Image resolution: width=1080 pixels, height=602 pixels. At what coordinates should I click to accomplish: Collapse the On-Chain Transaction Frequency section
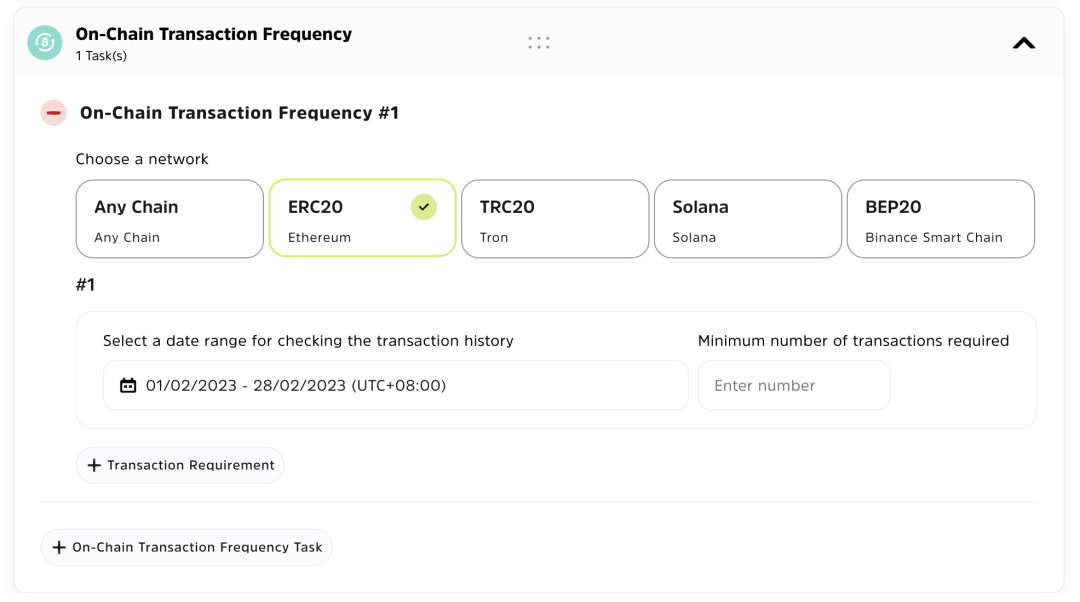1023,43
